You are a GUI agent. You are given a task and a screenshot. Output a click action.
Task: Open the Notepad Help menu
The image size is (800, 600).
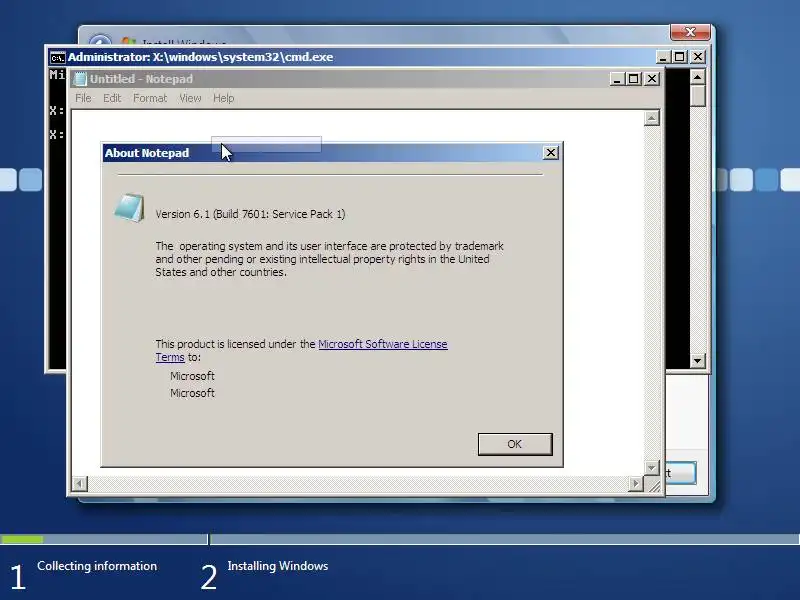click(x=223, y=98)
